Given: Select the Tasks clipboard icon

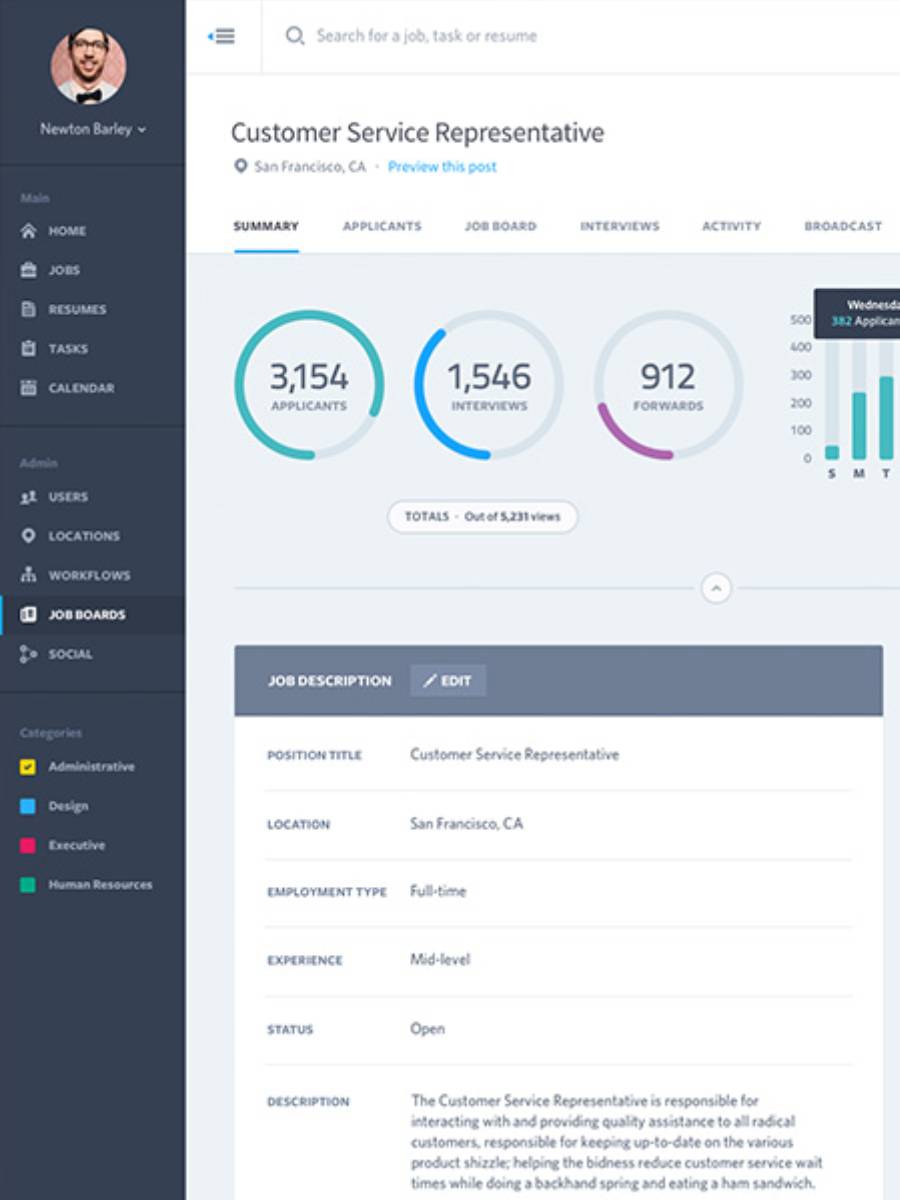Looking at the screenshot, I should 29,349.
